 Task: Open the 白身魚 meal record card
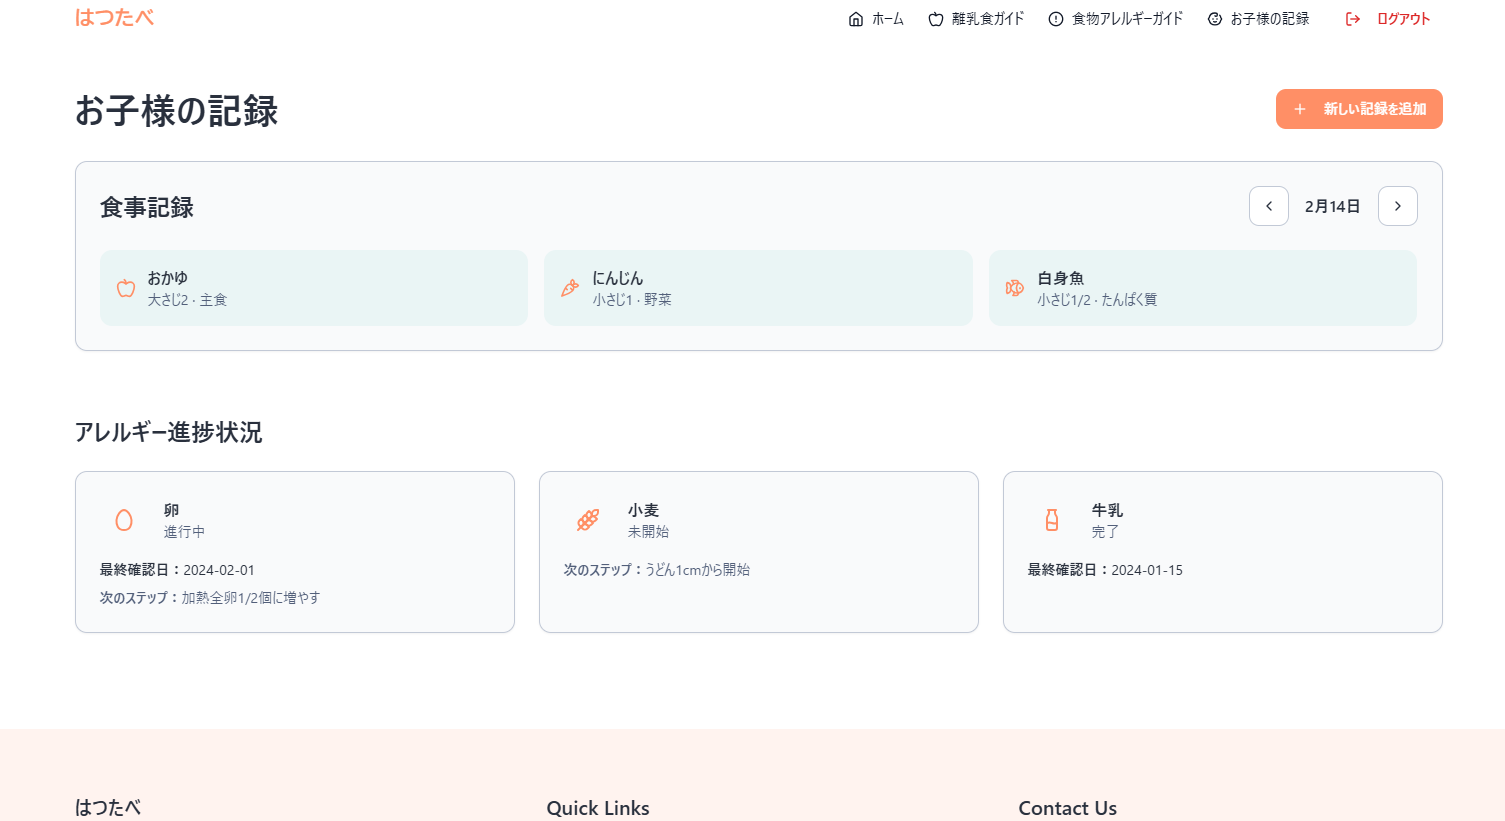1203,288
